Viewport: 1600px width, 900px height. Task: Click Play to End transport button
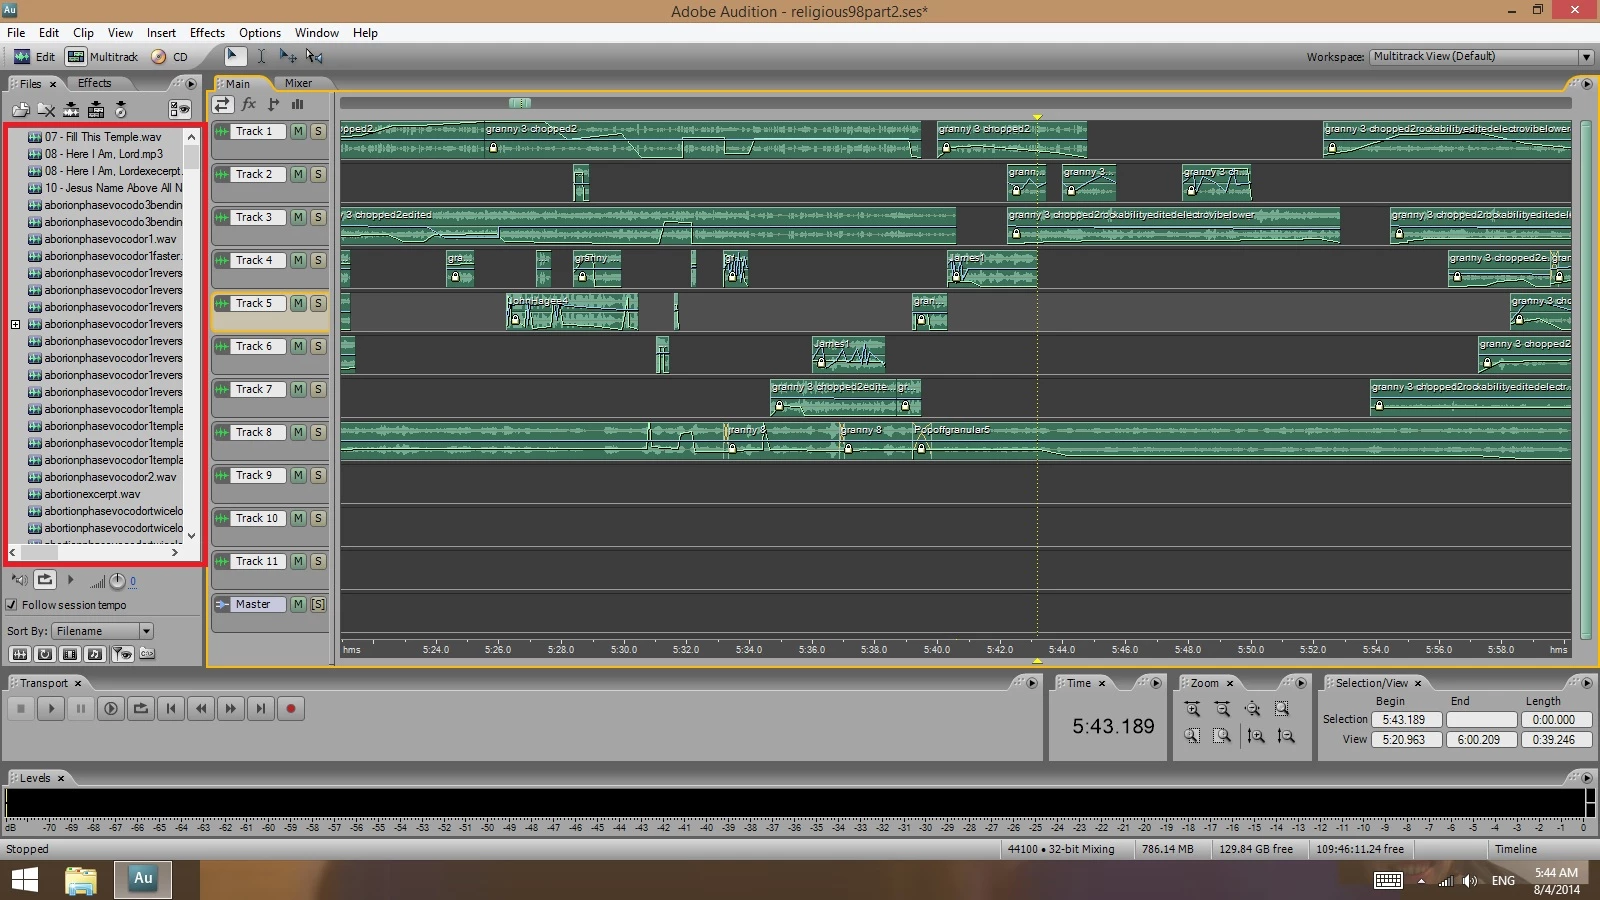[x=111, y=709]
